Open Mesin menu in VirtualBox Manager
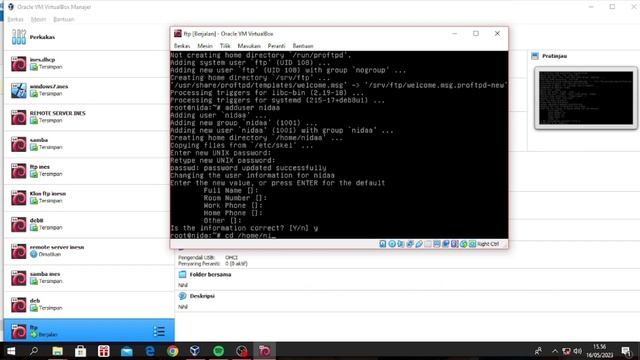The image size is (640, 360). (38, 19)
